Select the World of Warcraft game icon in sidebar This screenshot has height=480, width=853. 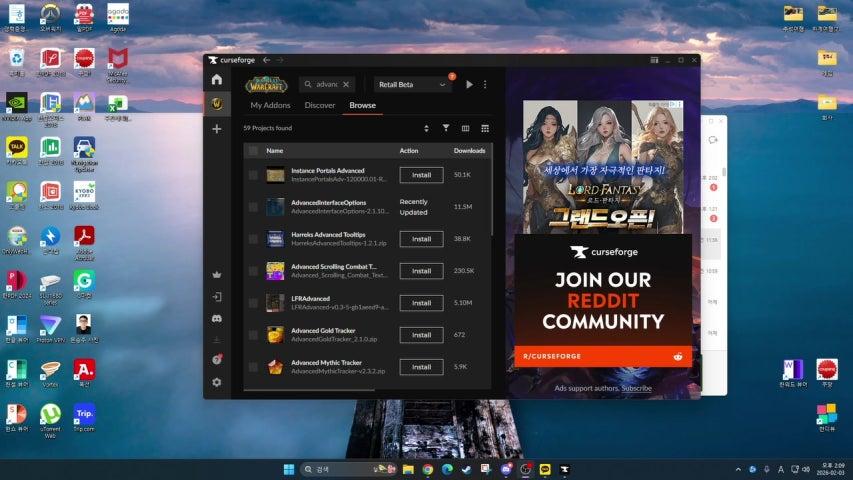[x=217, y=103]
